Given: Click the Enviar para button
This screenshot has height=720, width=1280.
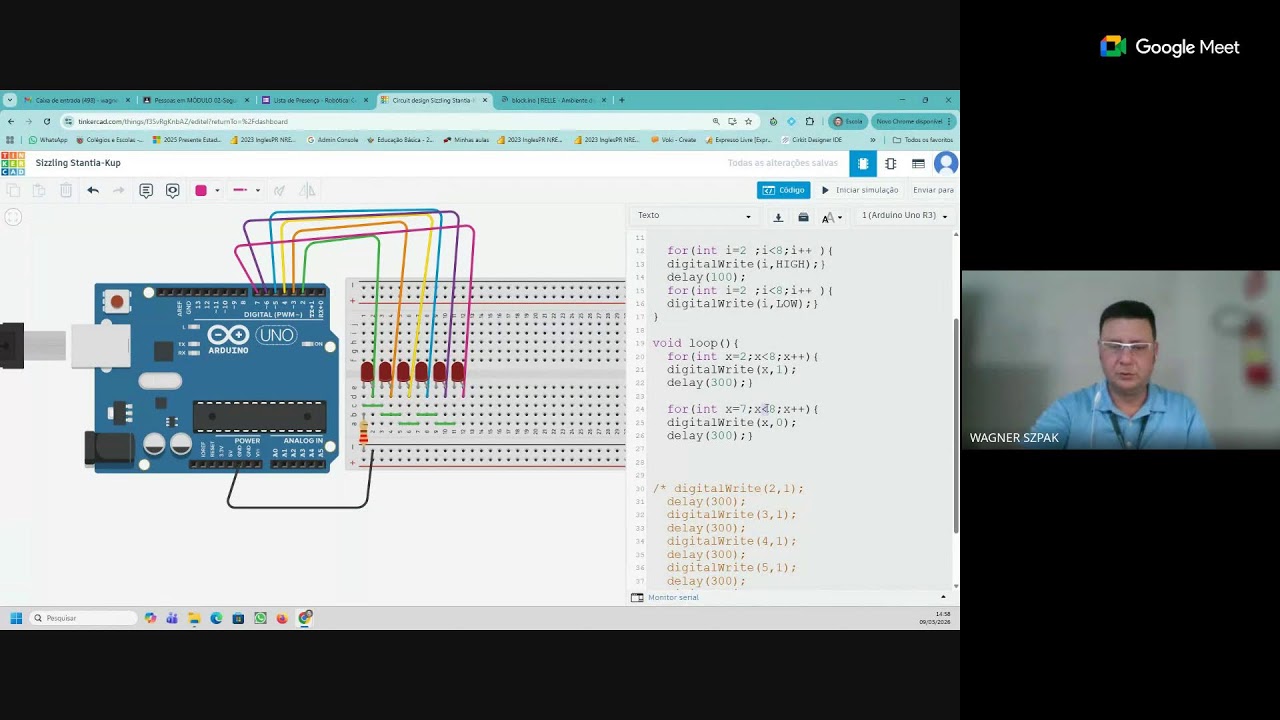Looking at the screenshot, I should [933, 190].
